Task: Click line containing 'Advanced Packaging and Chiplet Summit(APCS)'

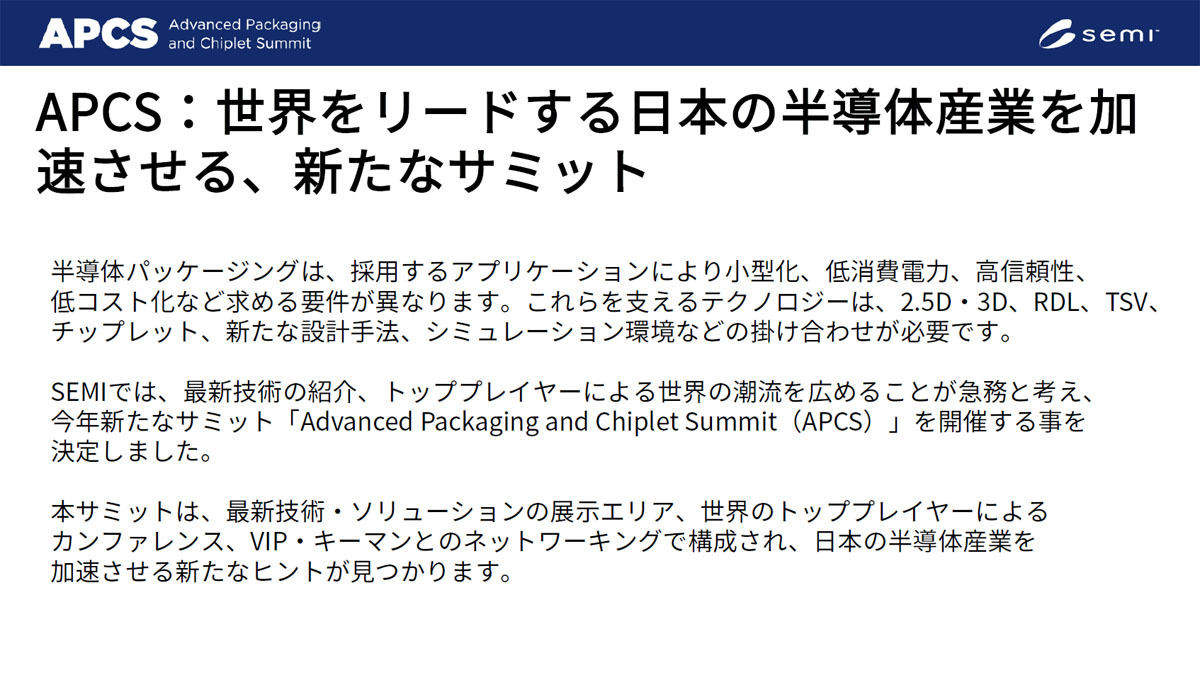Action: click(x=568, y=420)
